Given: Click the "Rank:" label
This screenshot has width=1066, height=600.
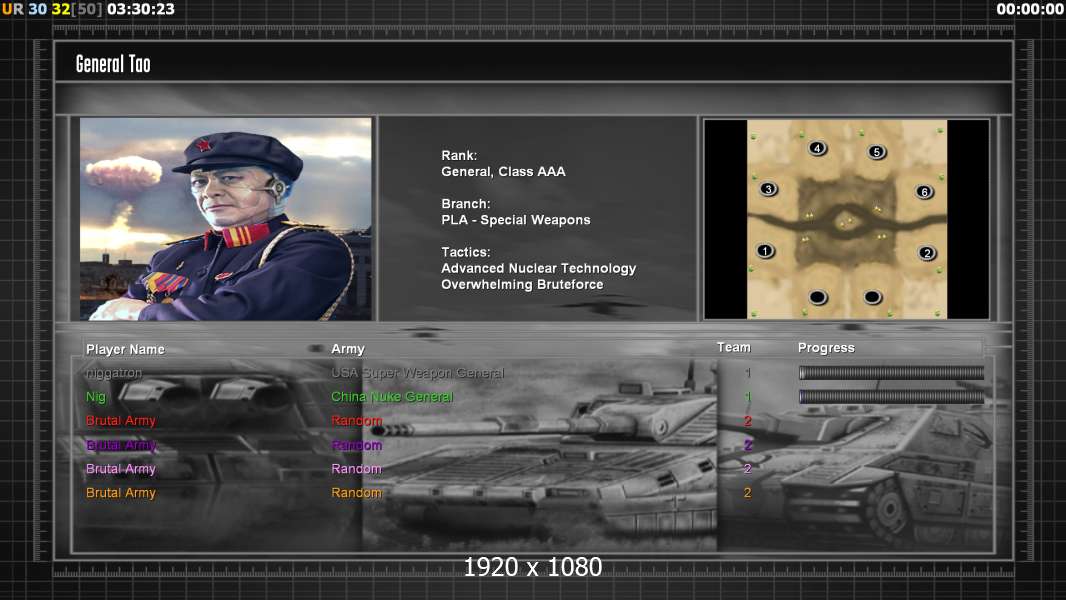Looking at the screenshot, I should point(459,156).
